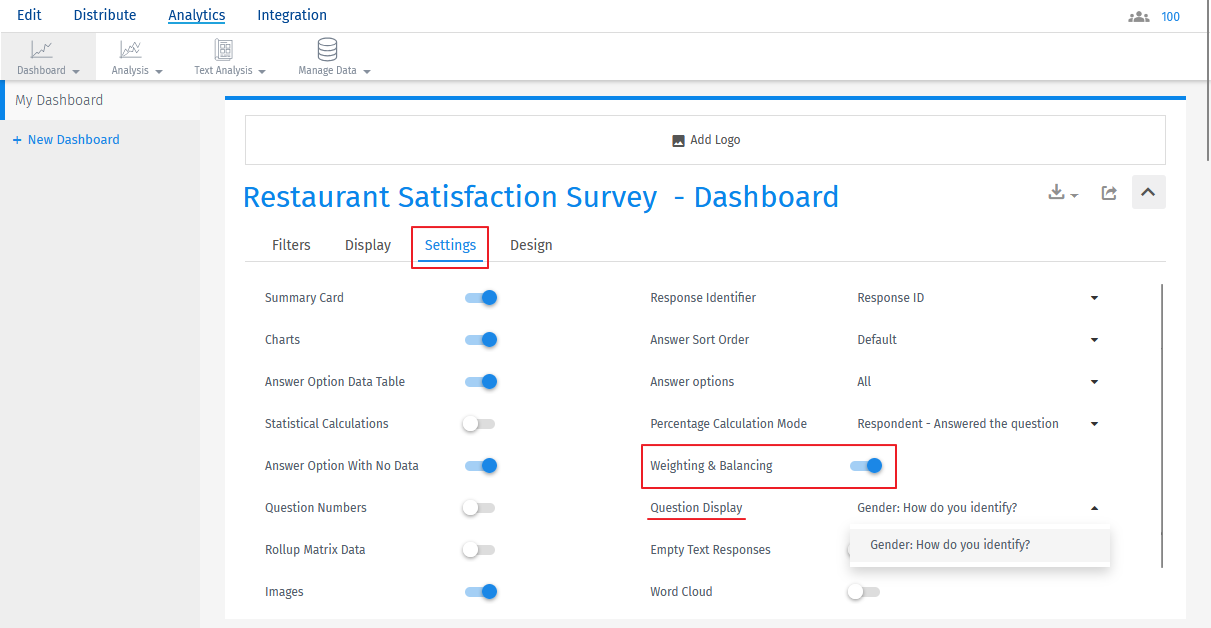1211x628 pixels.
Task: Close the Question Display dropdown
Action: click(x=978, y=508)
